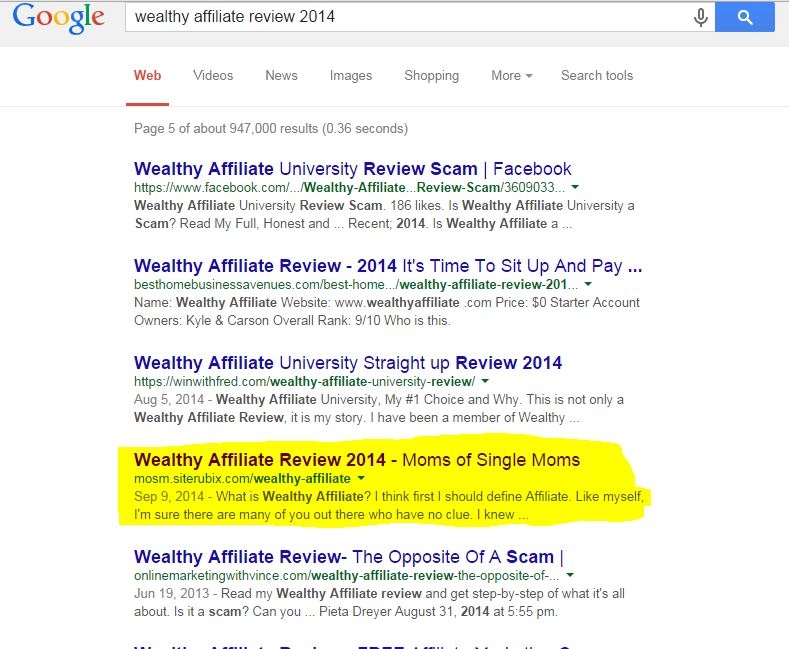Image resolution: width=789 pixels, height=649 pixels.
Task: Open Search tools options
Action: 597,75
